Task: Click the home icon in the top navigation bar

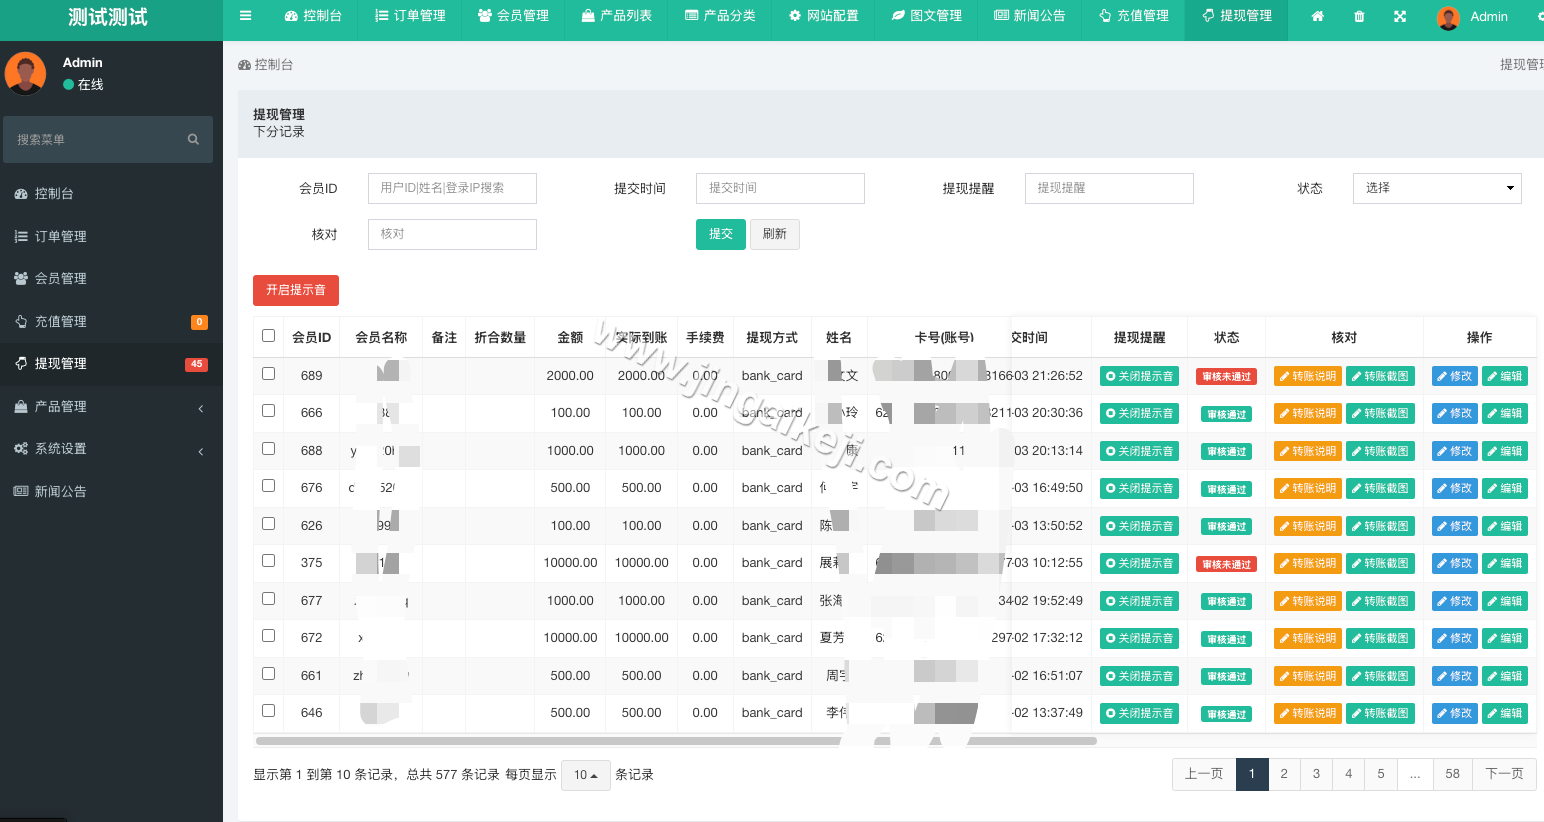Action: [1317, 16]
